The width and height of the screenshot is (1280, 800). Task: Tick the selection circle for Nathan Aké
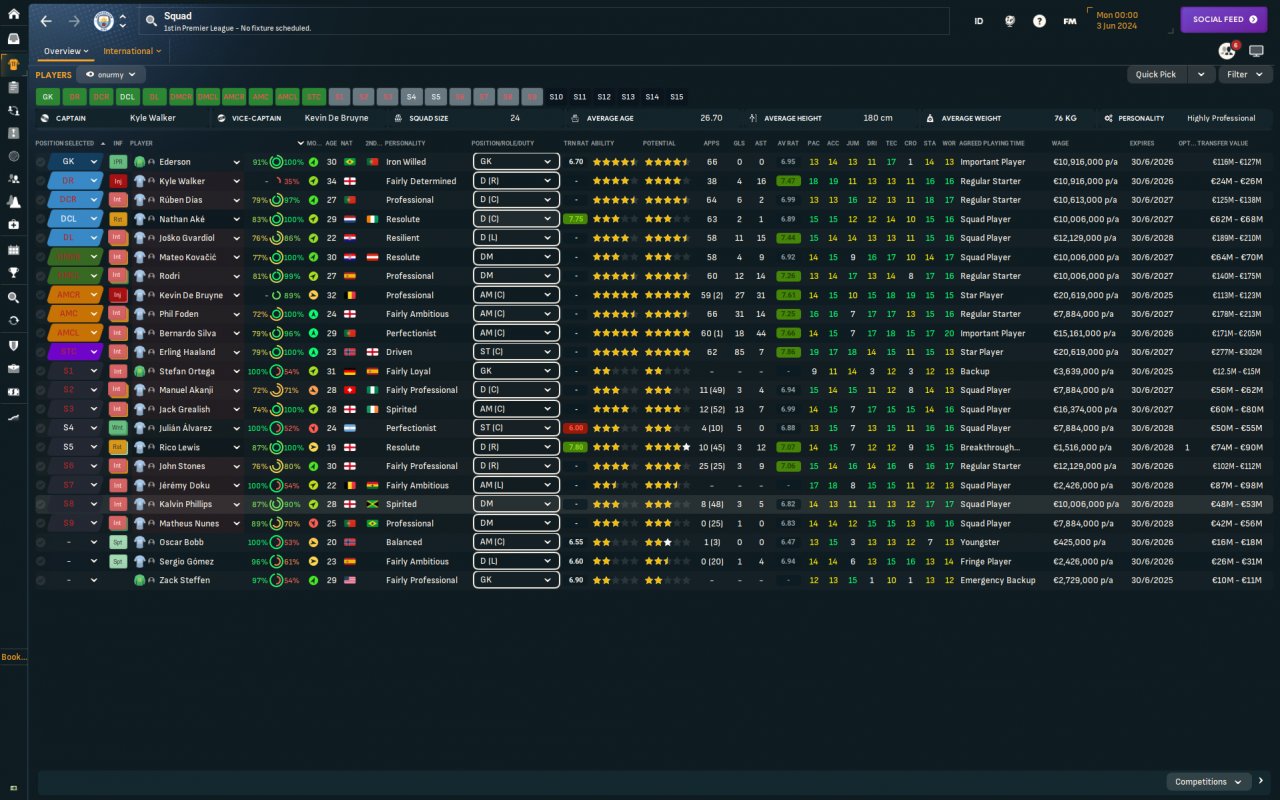coord(41,219)
